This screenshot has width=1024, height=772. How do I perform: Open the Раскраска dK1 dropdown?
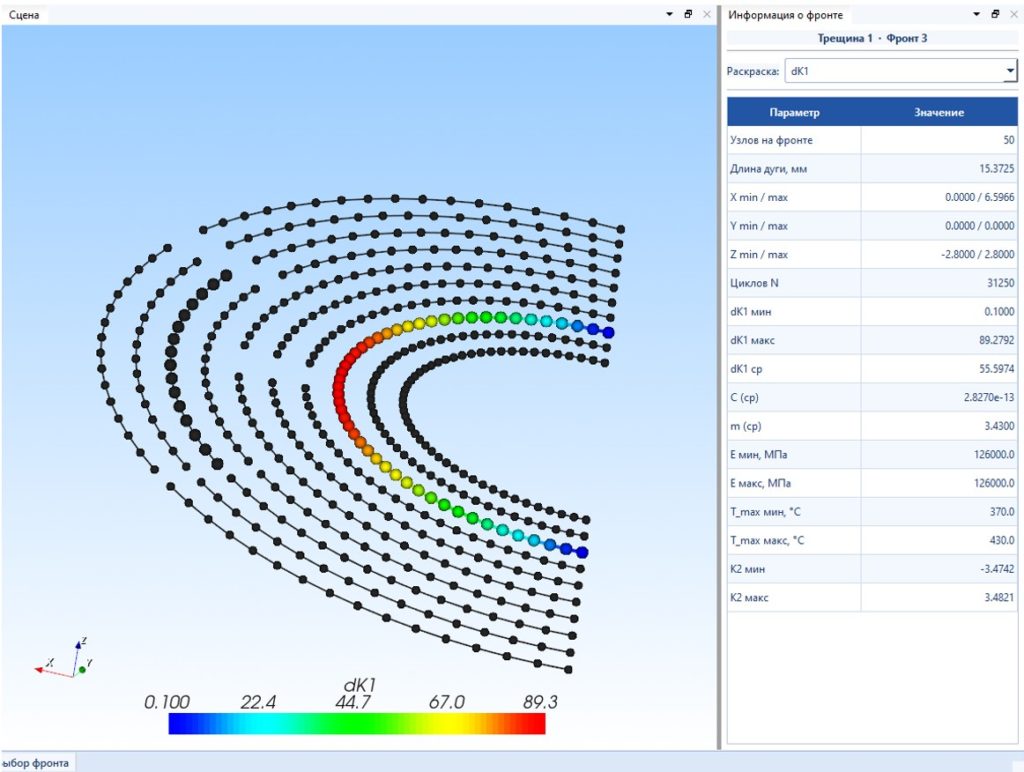tap(901, 71)
